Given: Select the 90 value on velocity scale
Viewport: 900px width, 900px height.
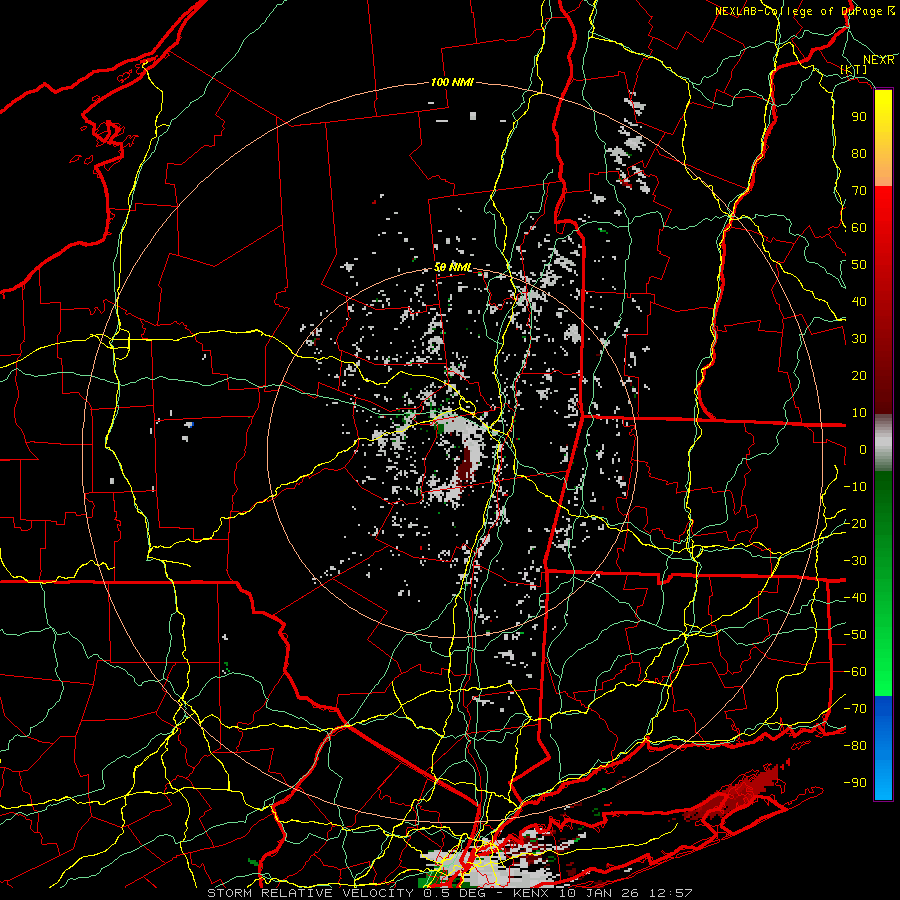Looking at the screenshot, I should pyautogui.click(x=859, y=117).
